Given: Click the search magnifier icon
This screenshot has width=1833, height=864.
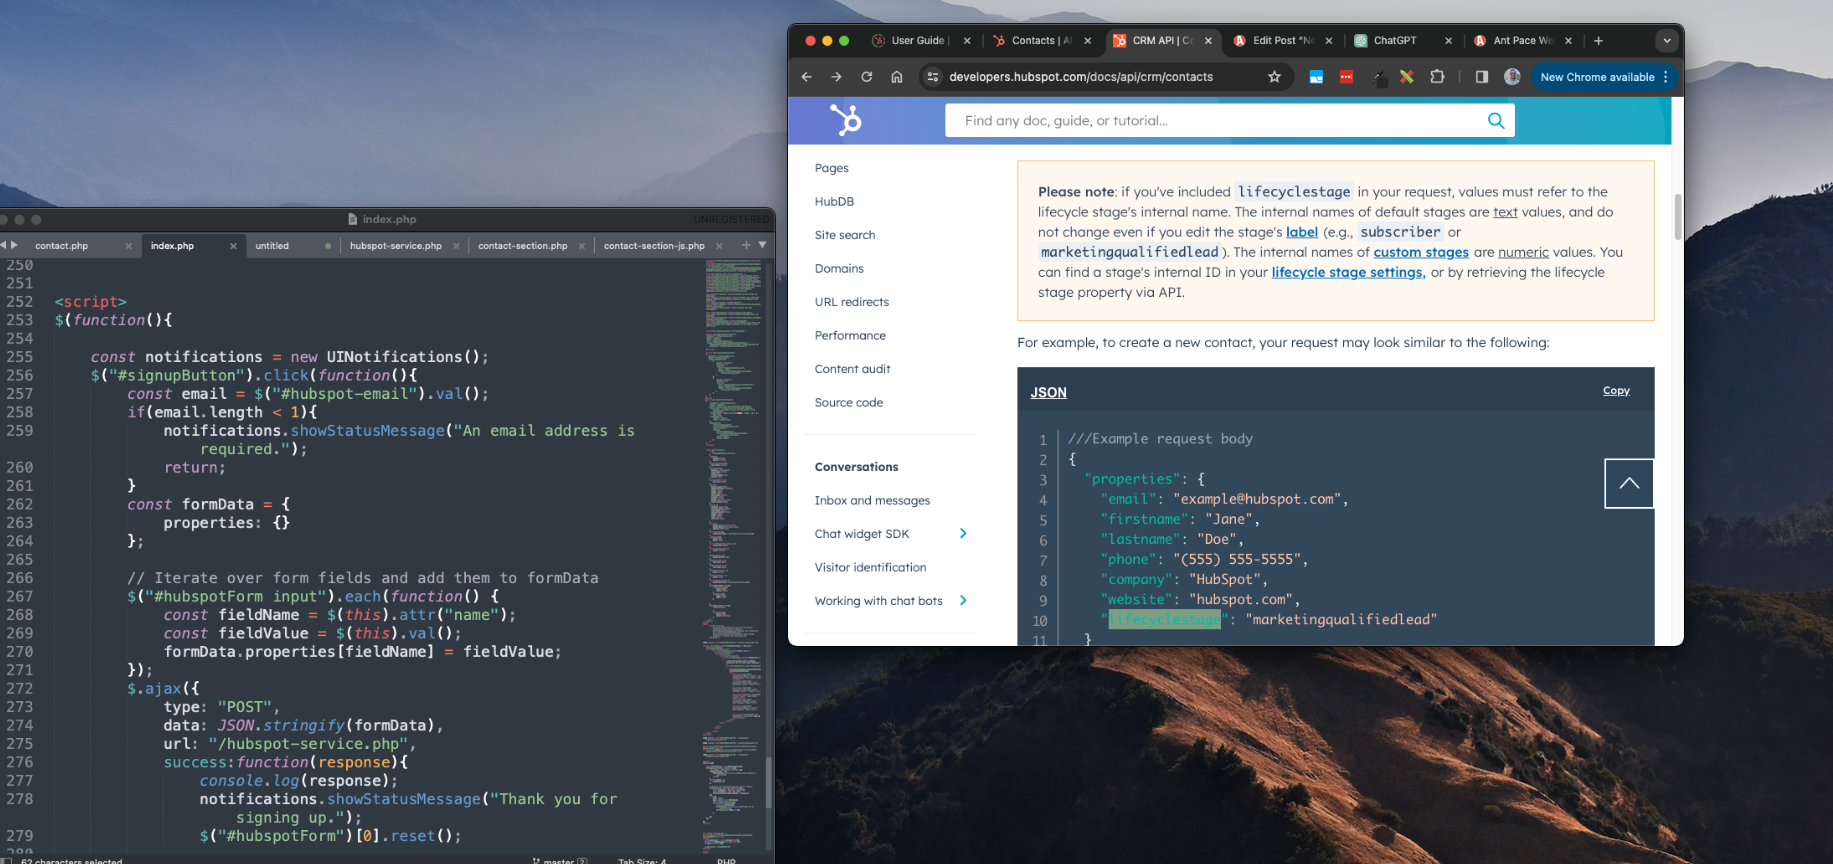Looking at the screenshot, I should (1496, 120).
